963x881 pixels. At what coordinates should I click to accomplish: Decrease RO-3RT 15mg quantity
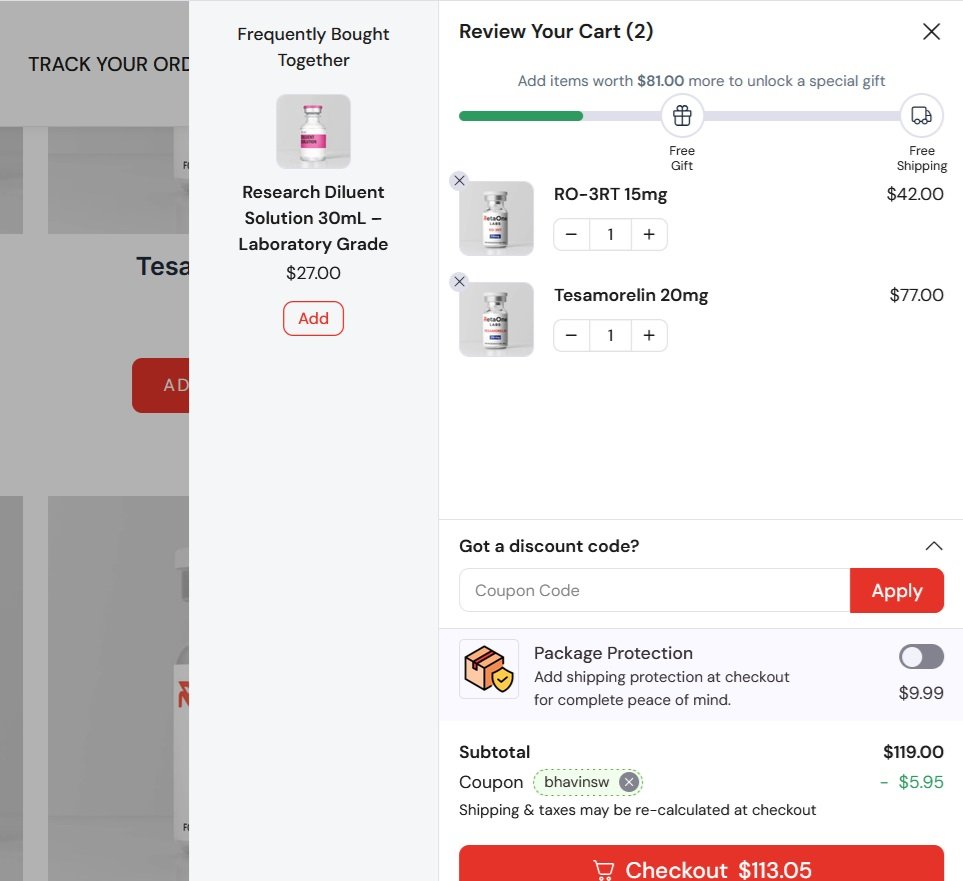click(571, 235)
